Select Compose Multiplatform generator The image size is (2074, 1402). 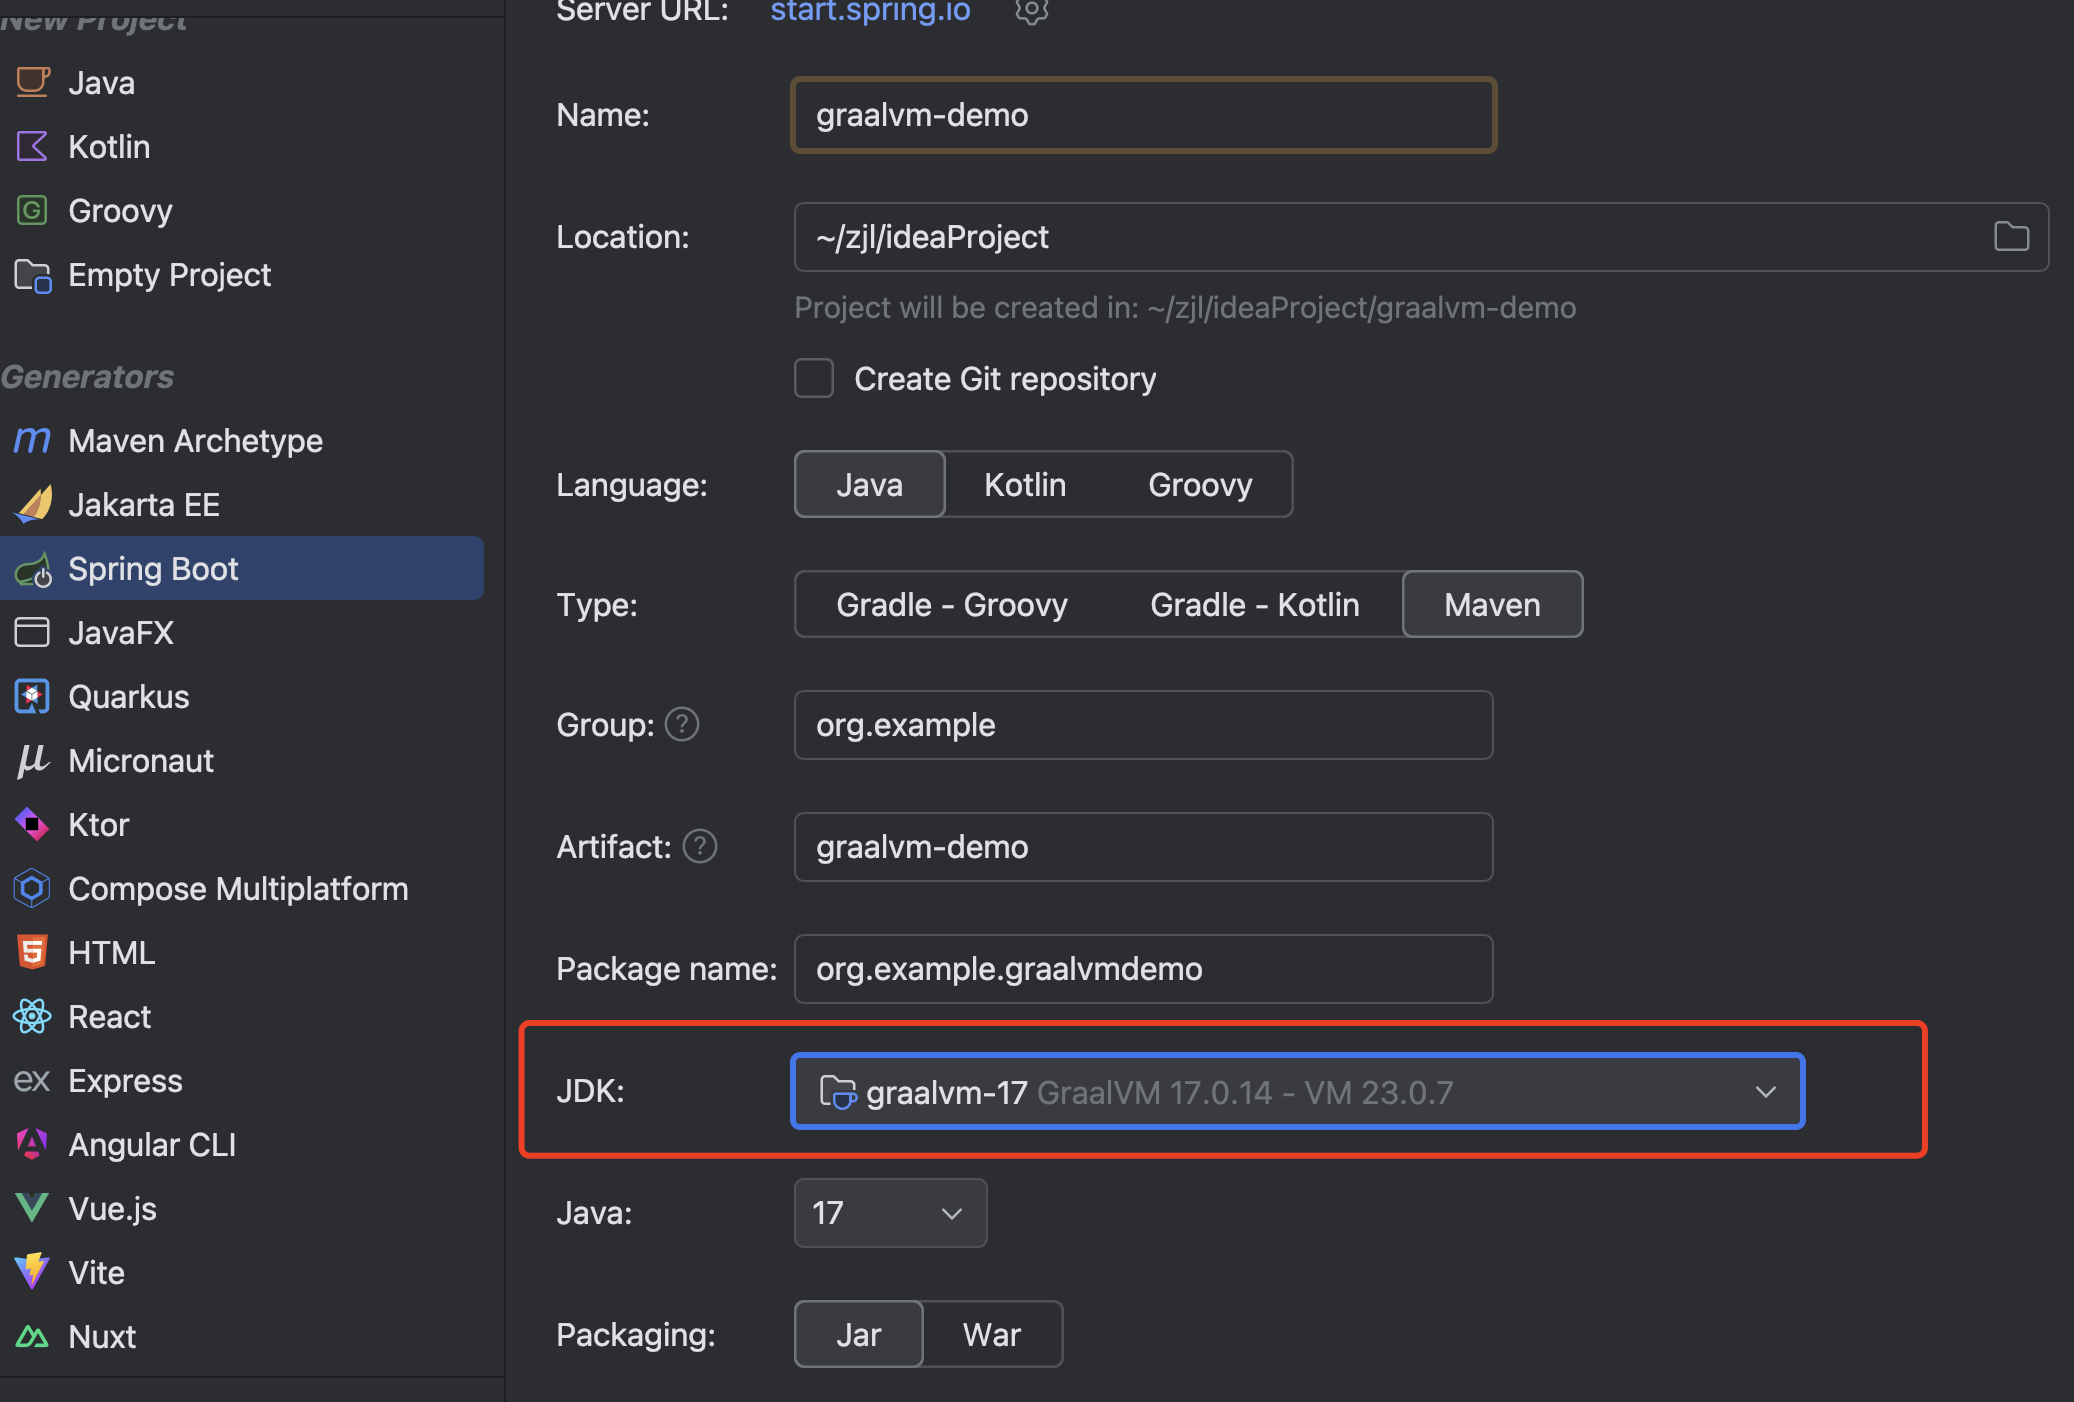pos(242,888)
